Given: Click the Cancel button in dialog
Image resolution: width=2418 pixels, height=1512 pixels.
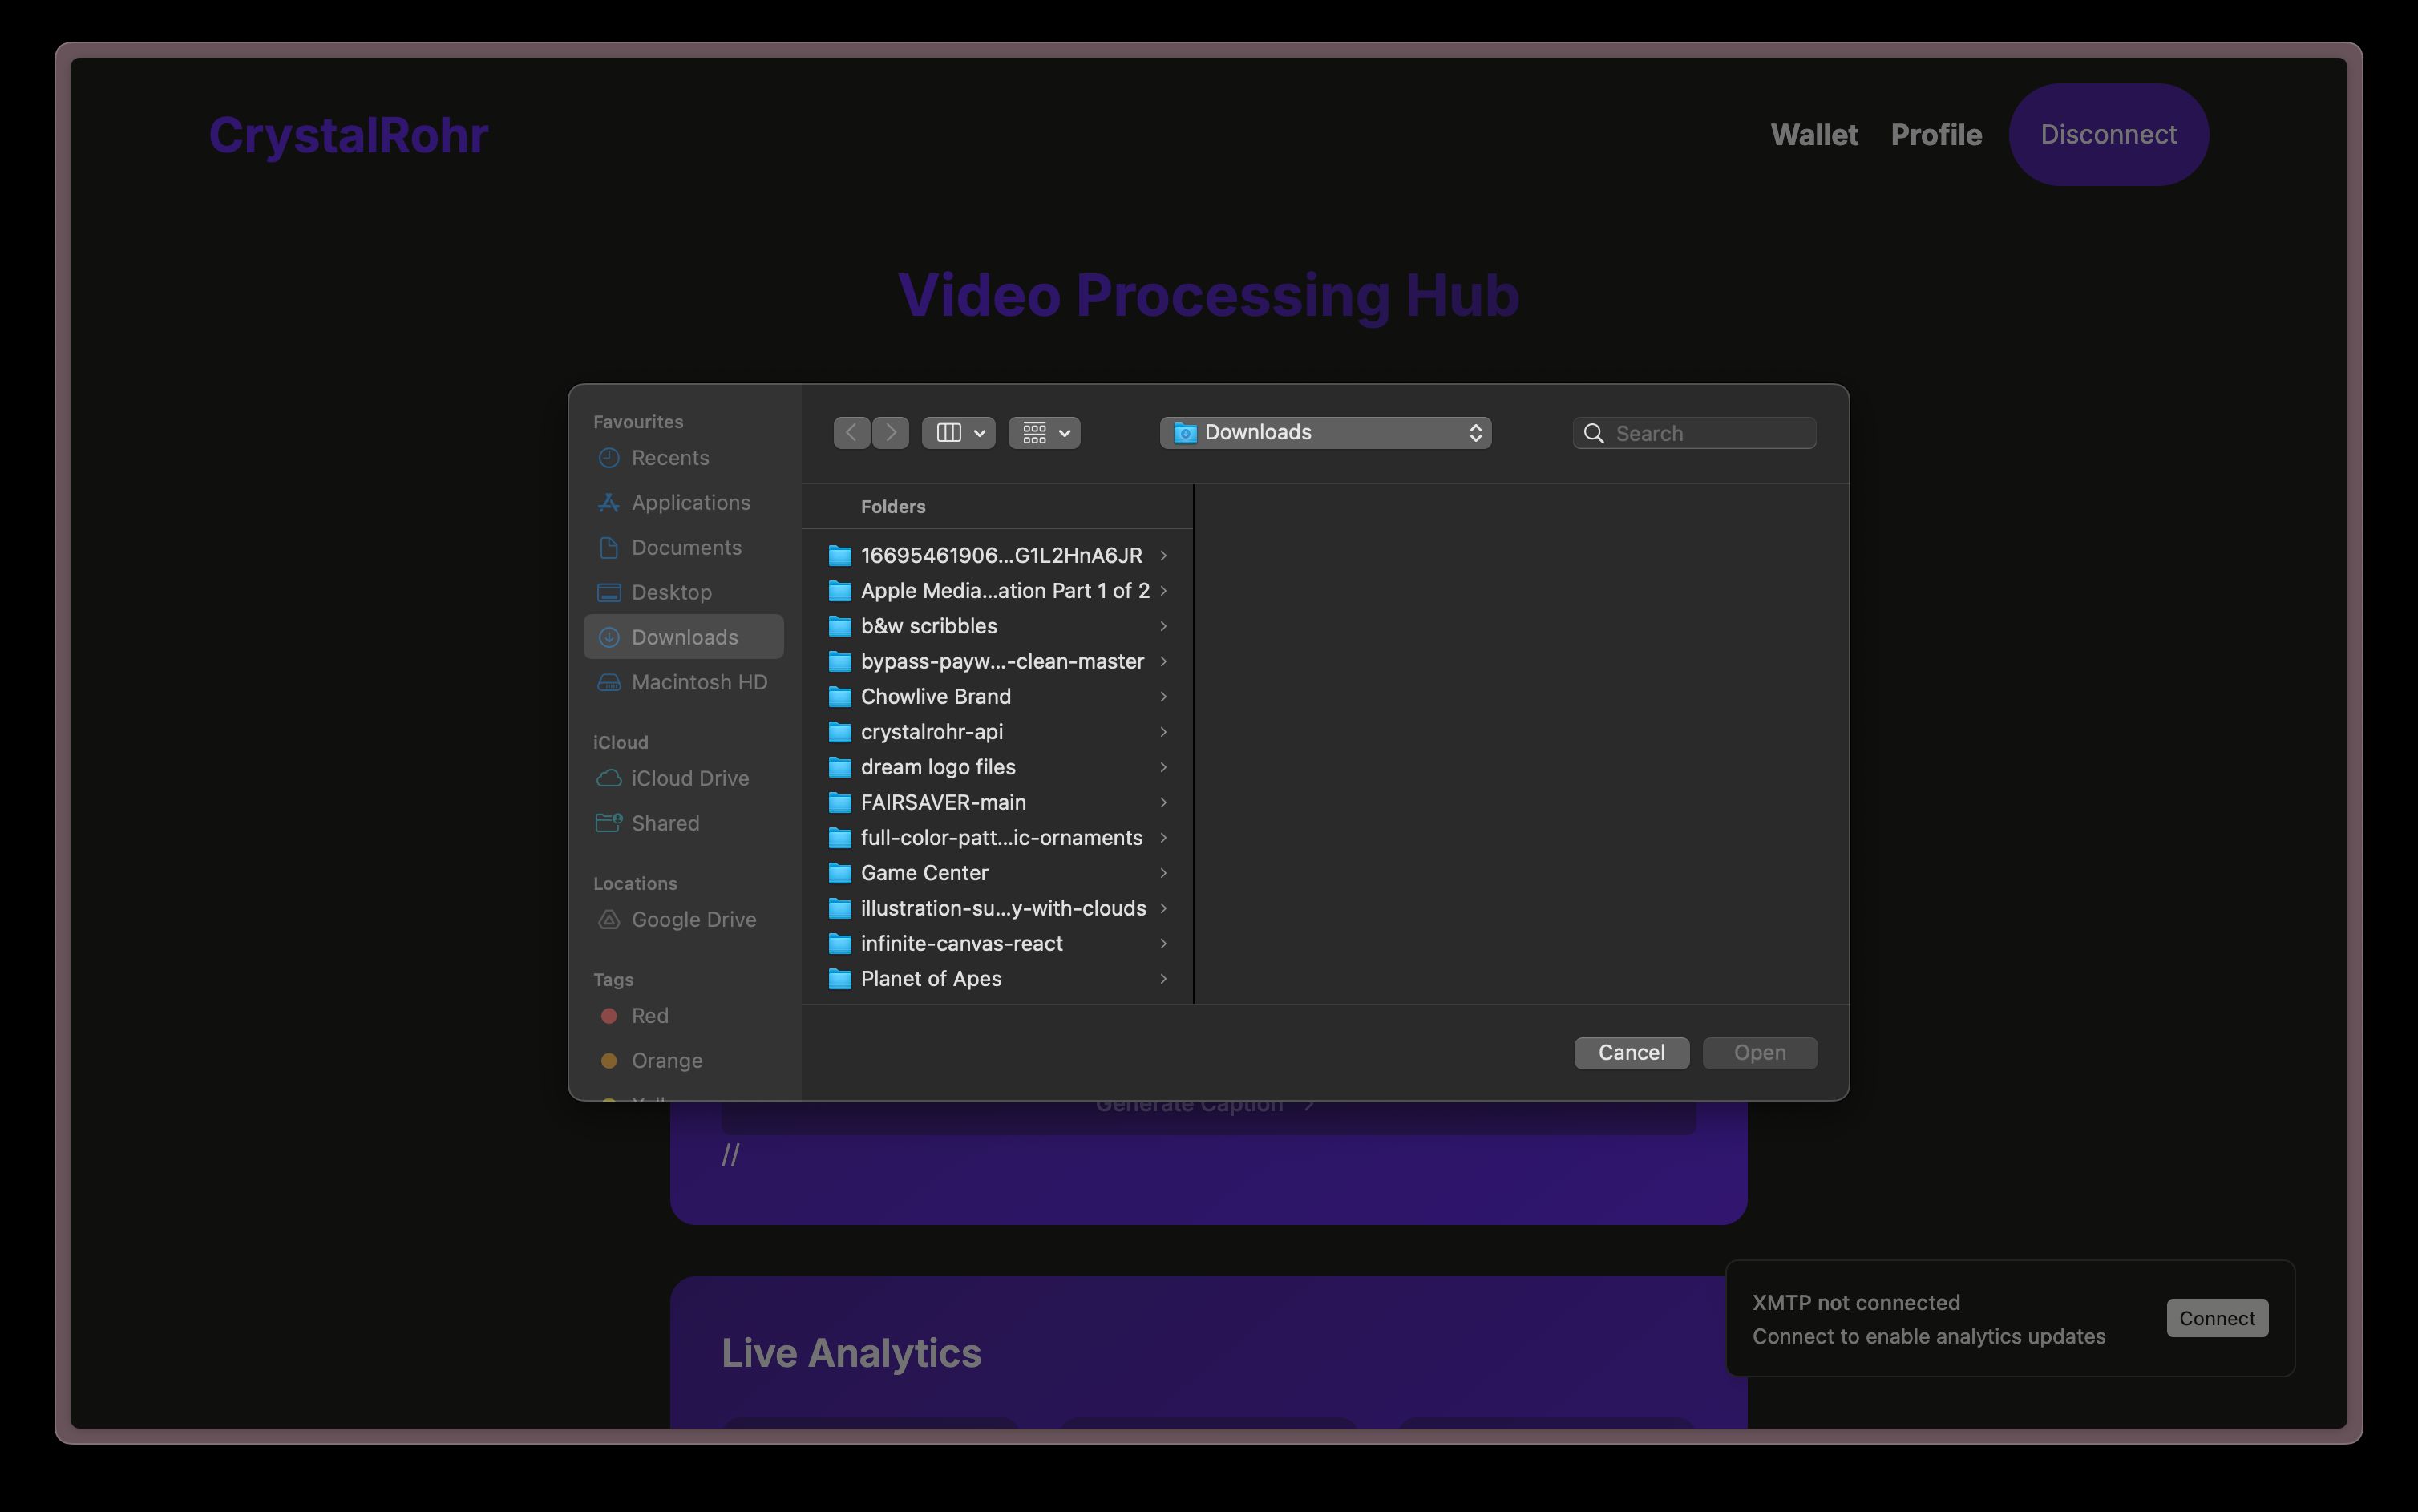Looking at the screenshot, I should [x=1631, y=1052].
